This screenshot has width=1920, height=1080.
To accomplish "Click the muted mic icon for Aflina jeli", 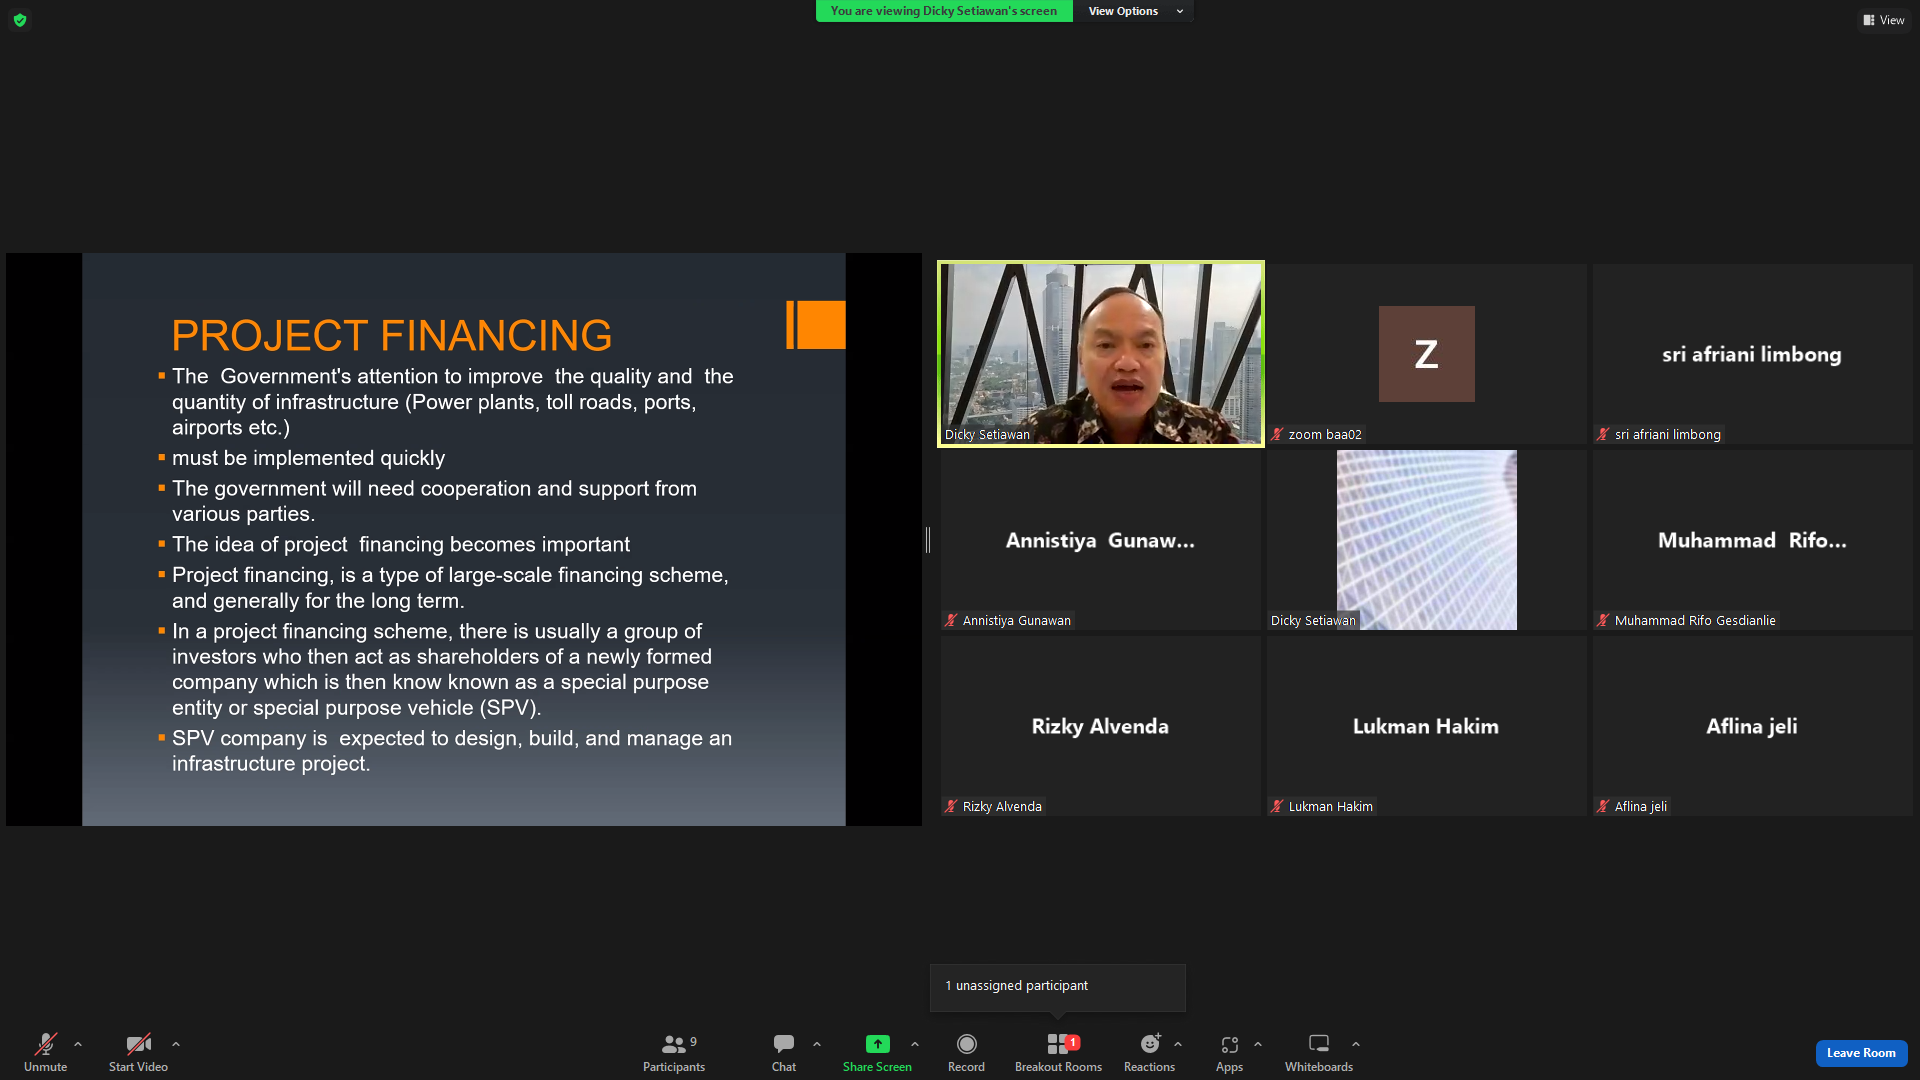I will coord(1603,806).
